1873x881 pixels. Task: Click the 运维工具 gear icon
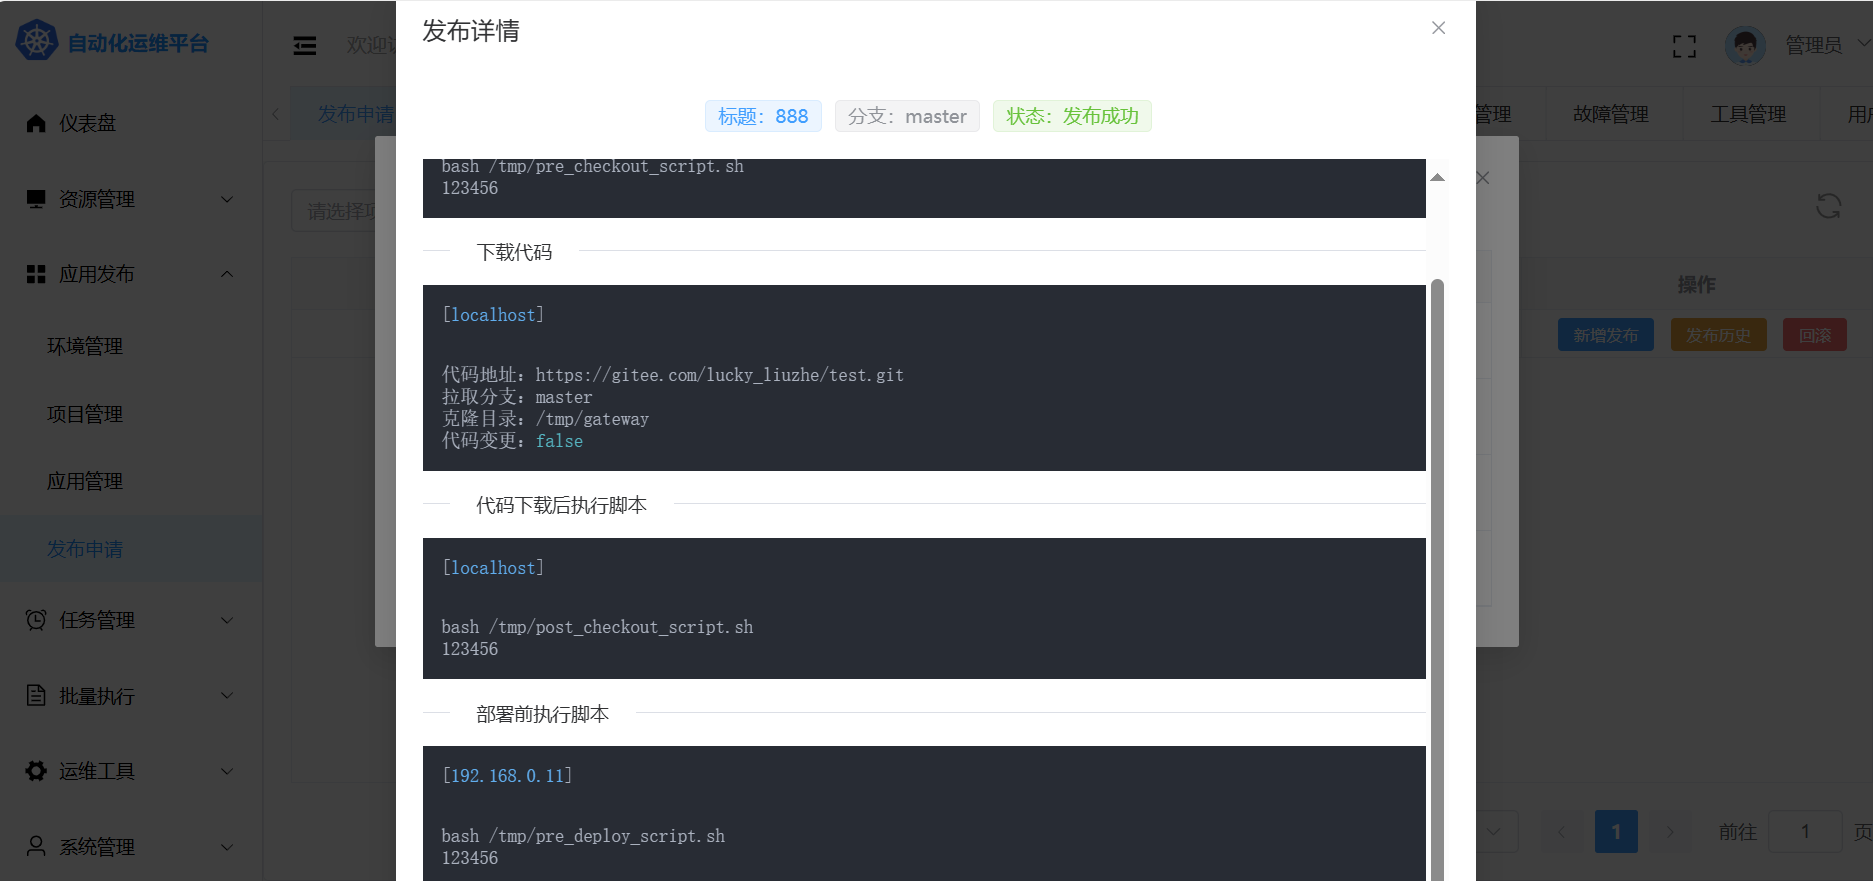pyautogui.click(x=36, y=771)
